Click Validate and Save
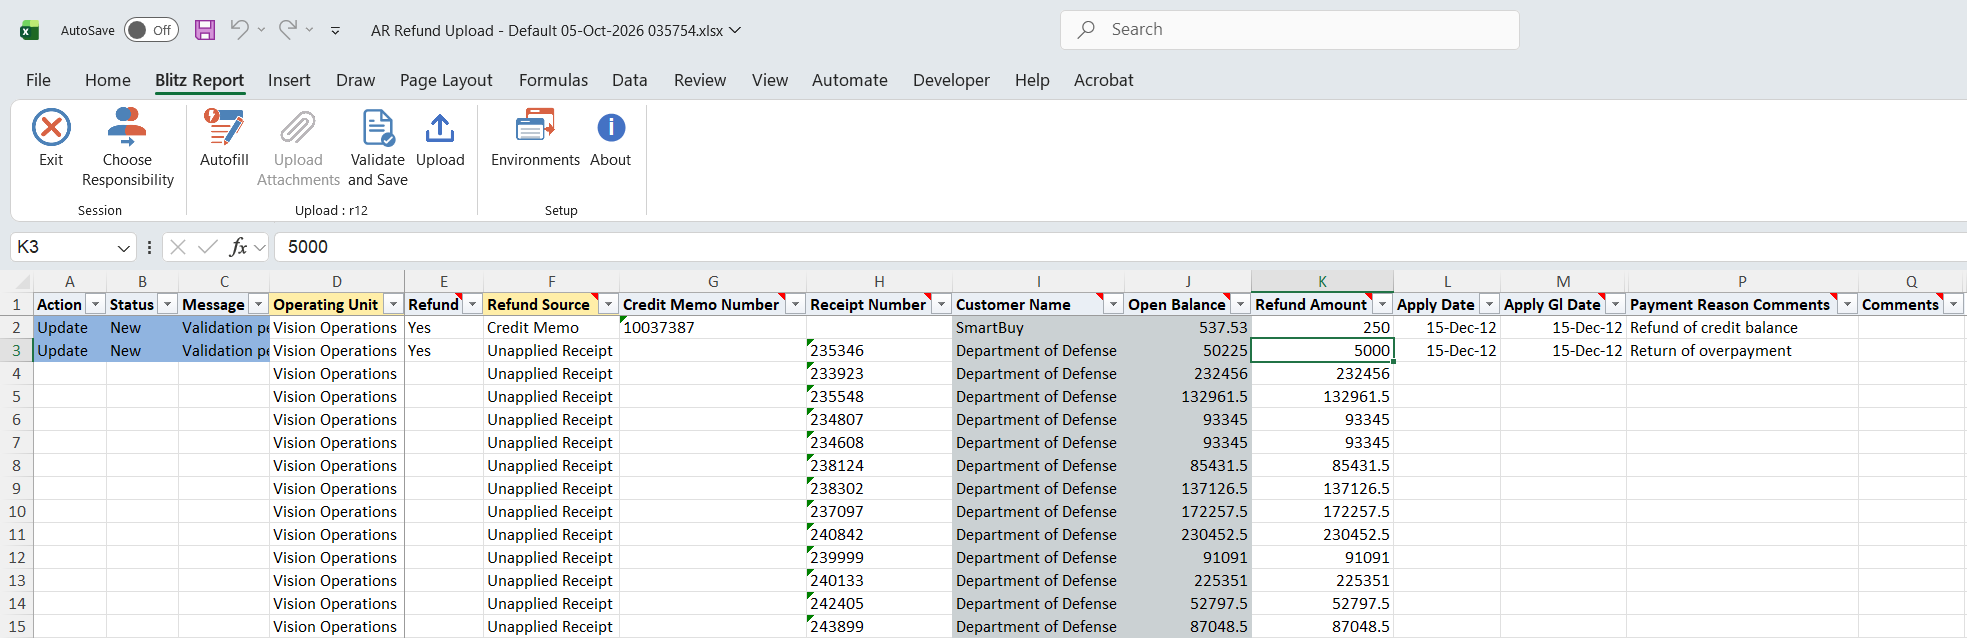Viewport: 1967px width, 638px height. 378,148
